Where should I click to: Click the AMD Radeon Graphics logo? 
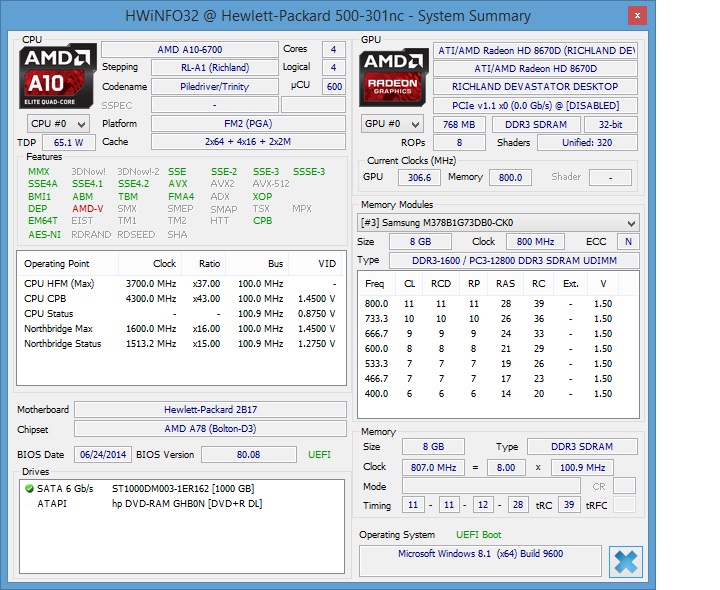point(393,77)
